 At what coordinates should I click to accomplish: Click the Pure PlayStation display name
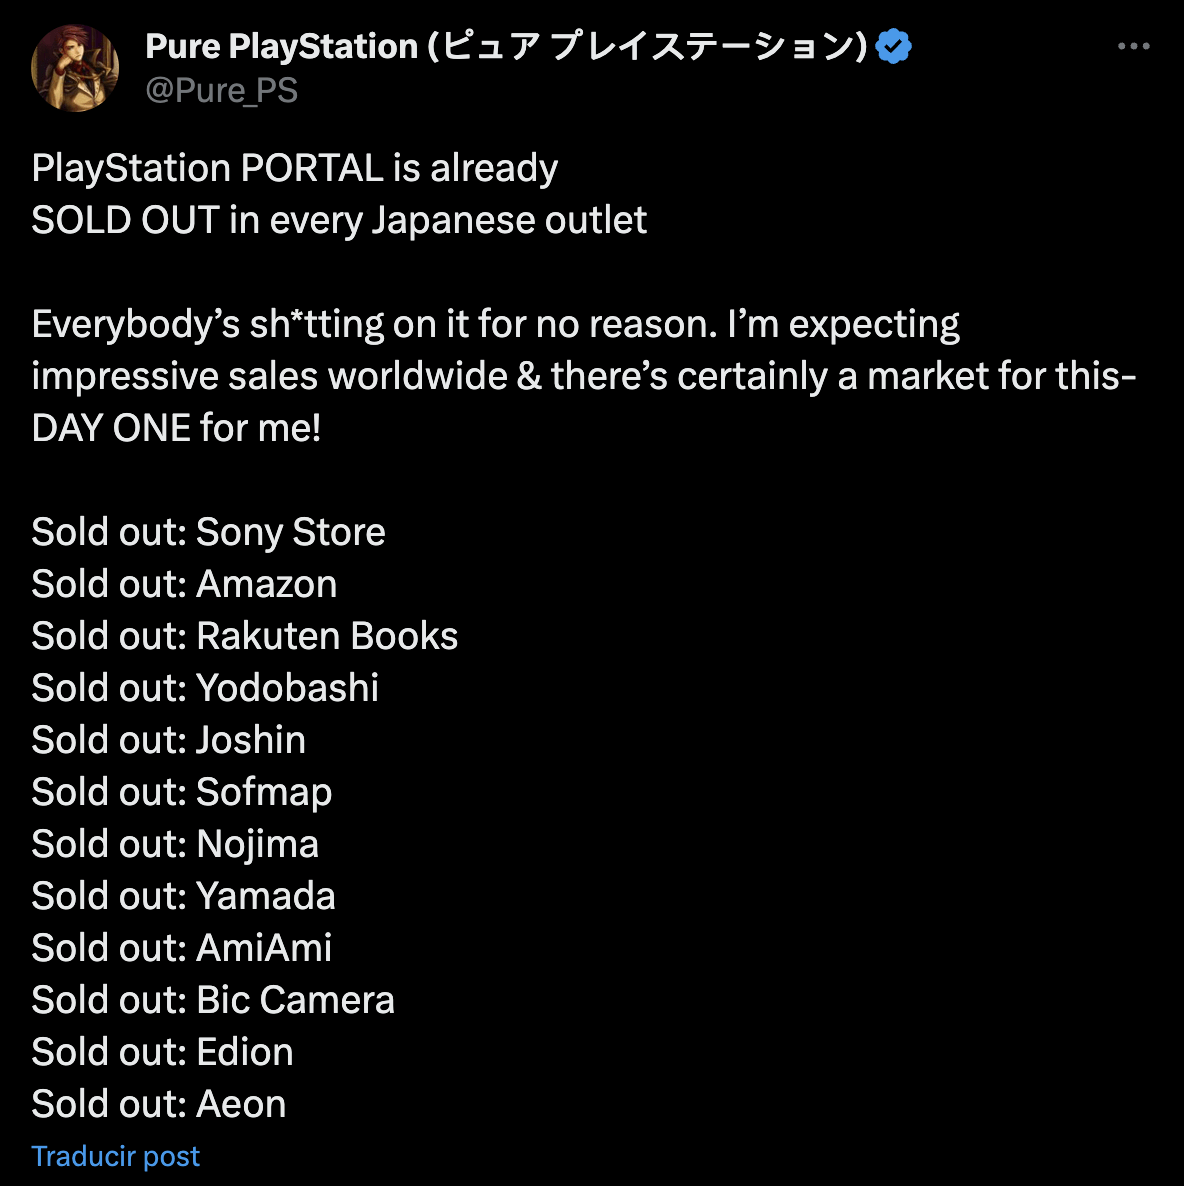point(506,46)
